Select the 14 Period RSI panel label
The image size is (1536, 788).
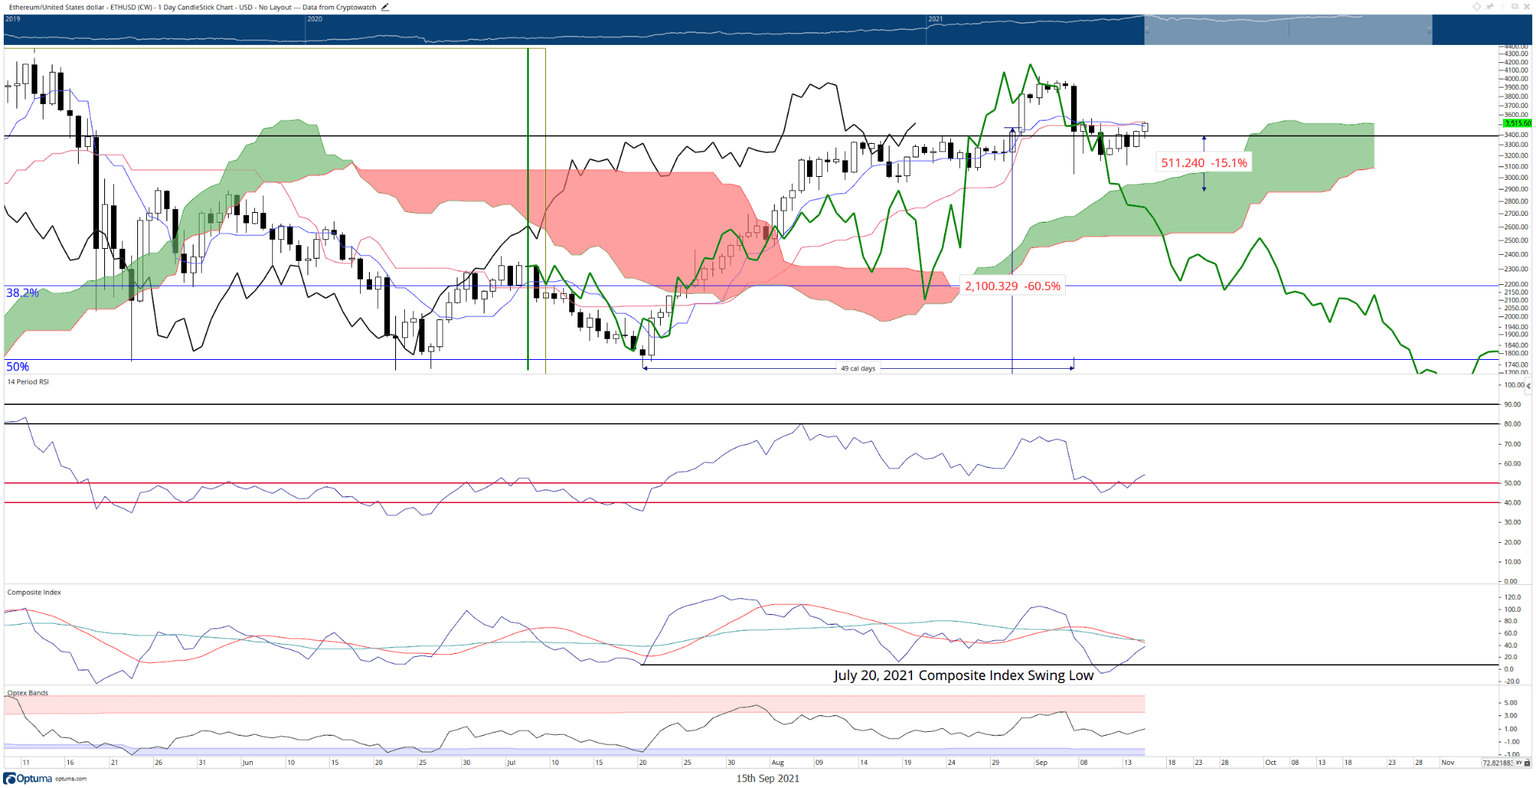28,382
